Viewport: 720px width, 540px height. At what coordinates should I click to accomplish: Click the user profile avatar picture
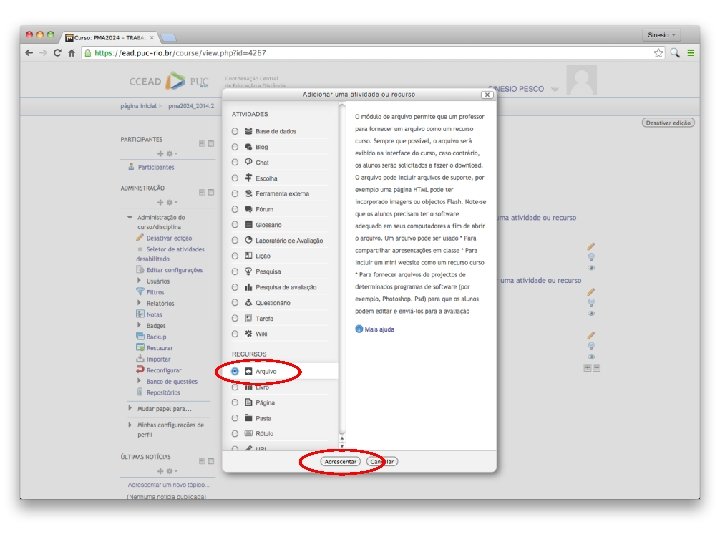pos(582,80)
